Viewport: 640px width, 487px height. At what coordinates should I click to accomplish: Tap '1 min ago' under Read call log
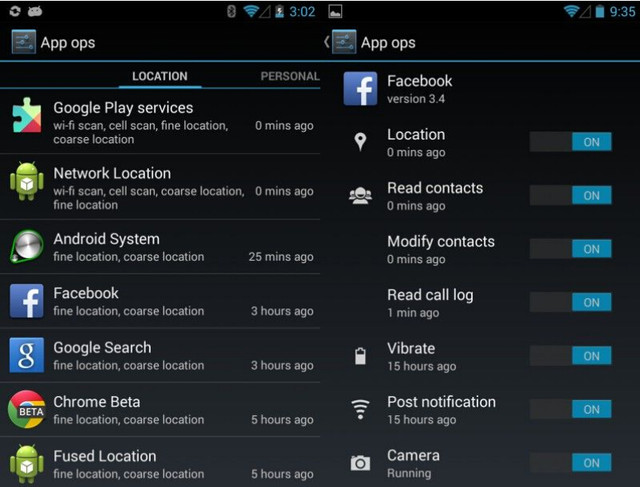[413, 313]
